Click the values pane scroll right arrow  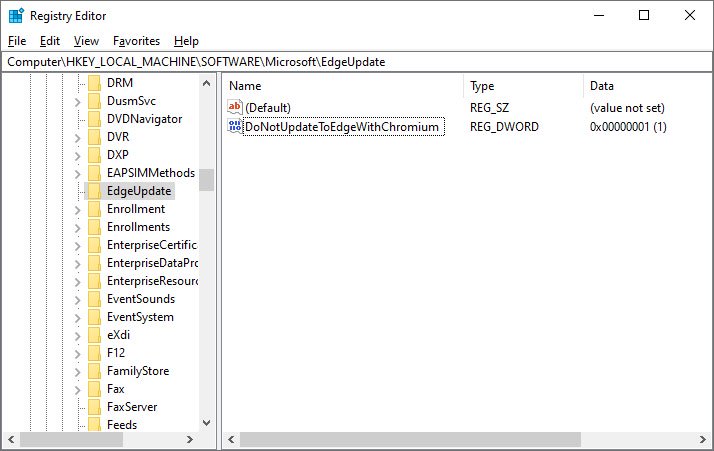click(x=703, y=440)
